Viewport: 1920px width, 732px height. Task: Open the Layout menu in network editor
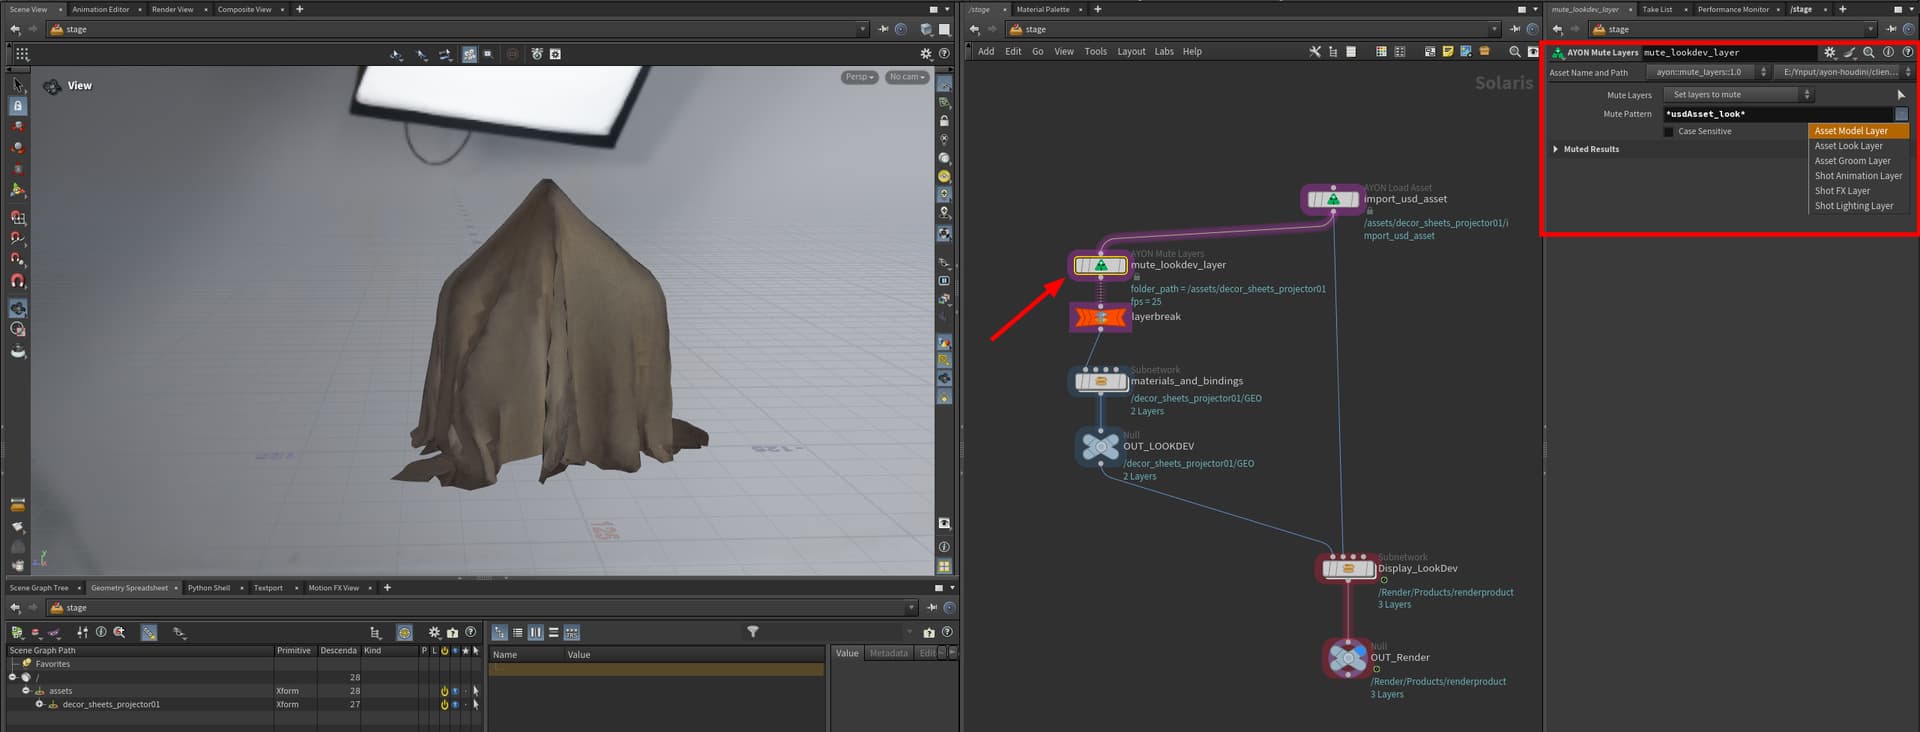pyautogui.click(x=1131, y=52)
